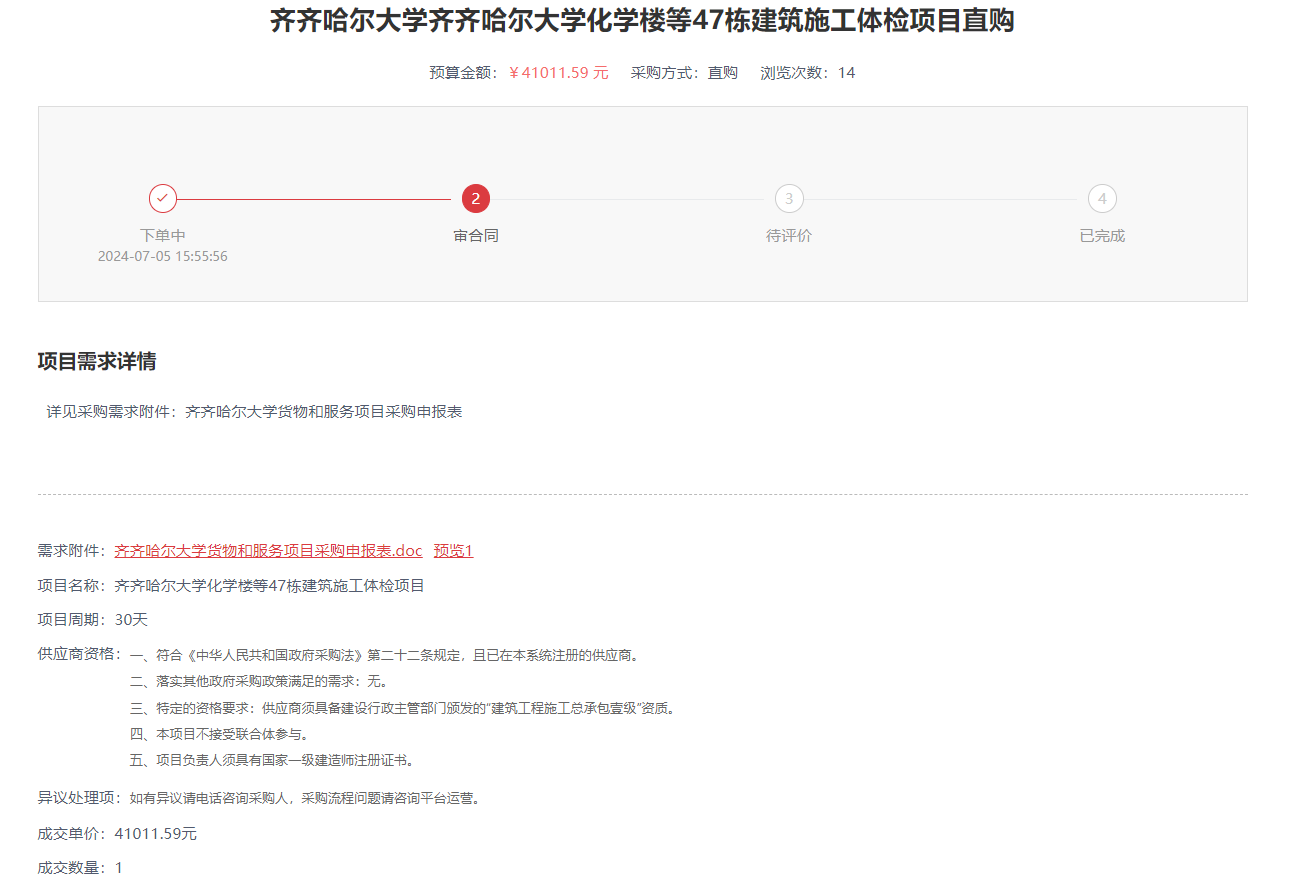Click the 浏览次数 view count text
This screenshot has height=884, width=1301.
(x=807, y=73)
